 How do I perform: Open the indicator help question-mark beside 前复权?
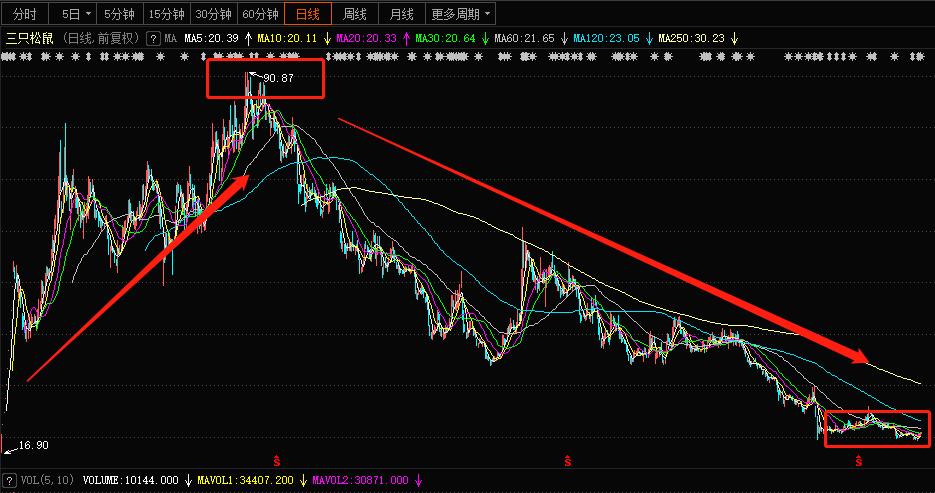pyautogui.click(x=154, y=39)
